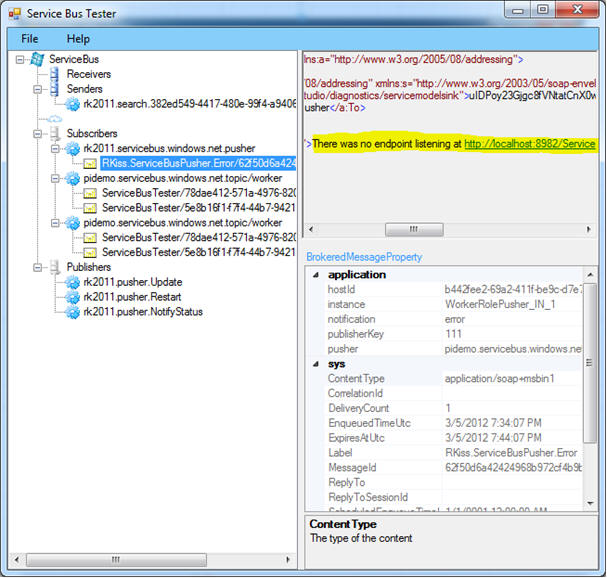607x578 pixels.
Task: Select the ReplyToSessionId property row
Action: (453, 497)
